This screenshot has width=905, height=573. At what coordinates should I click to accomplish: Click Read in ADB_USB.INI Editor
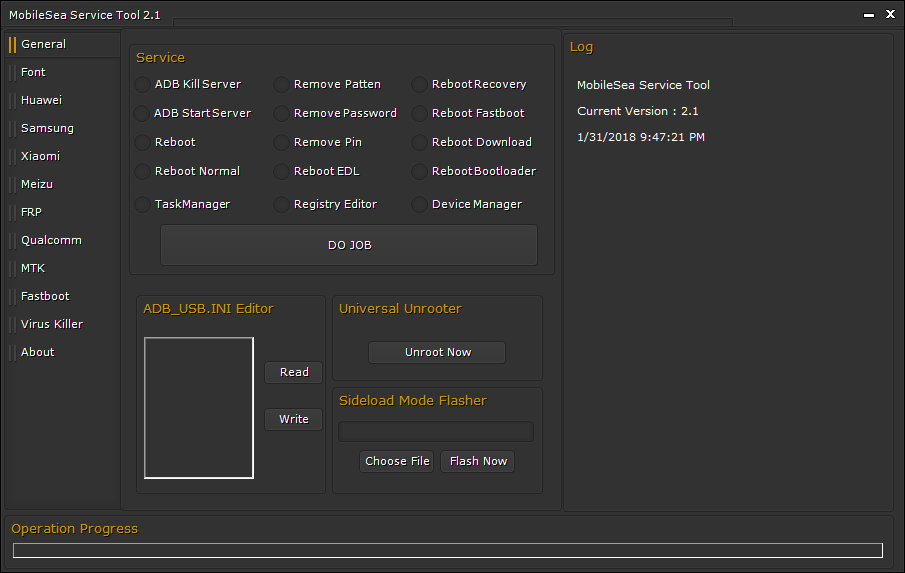294,373
